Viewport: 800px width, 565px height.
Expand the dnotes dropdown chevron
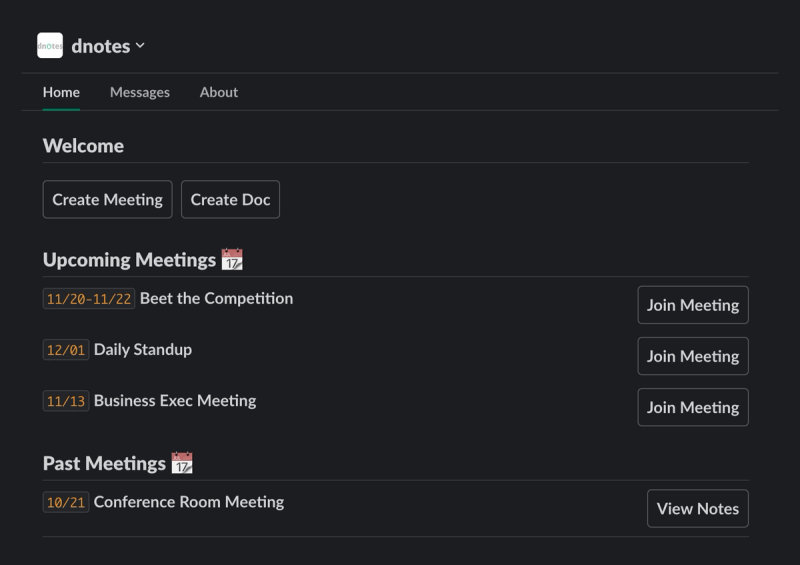[x=140, y=46]
